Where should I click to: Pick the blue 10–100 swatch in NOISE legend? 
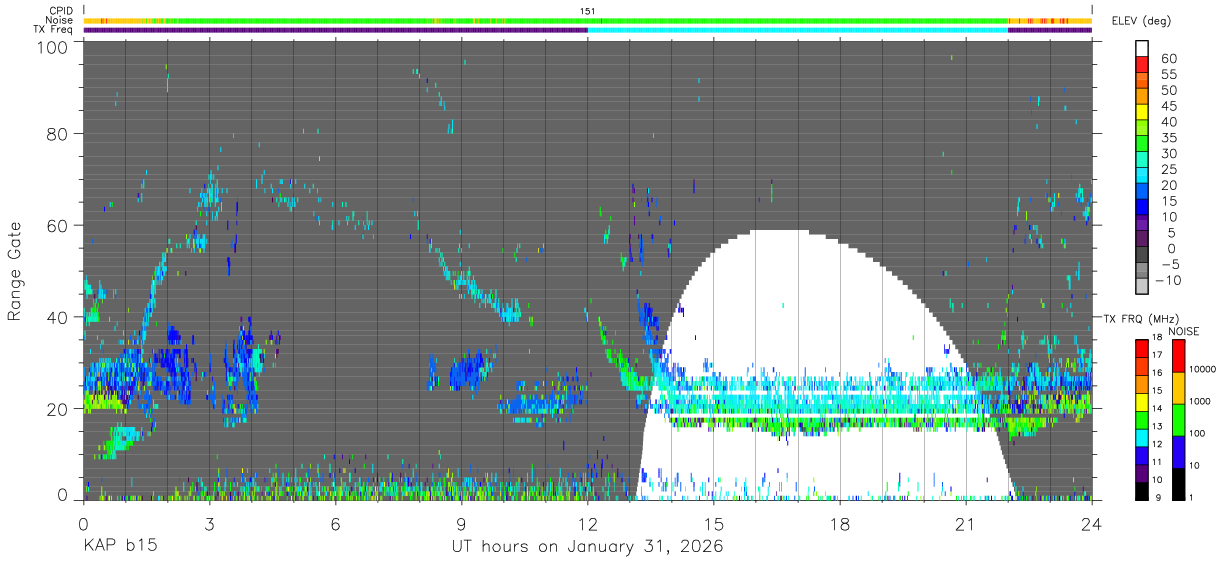[x=1177, y=452]
